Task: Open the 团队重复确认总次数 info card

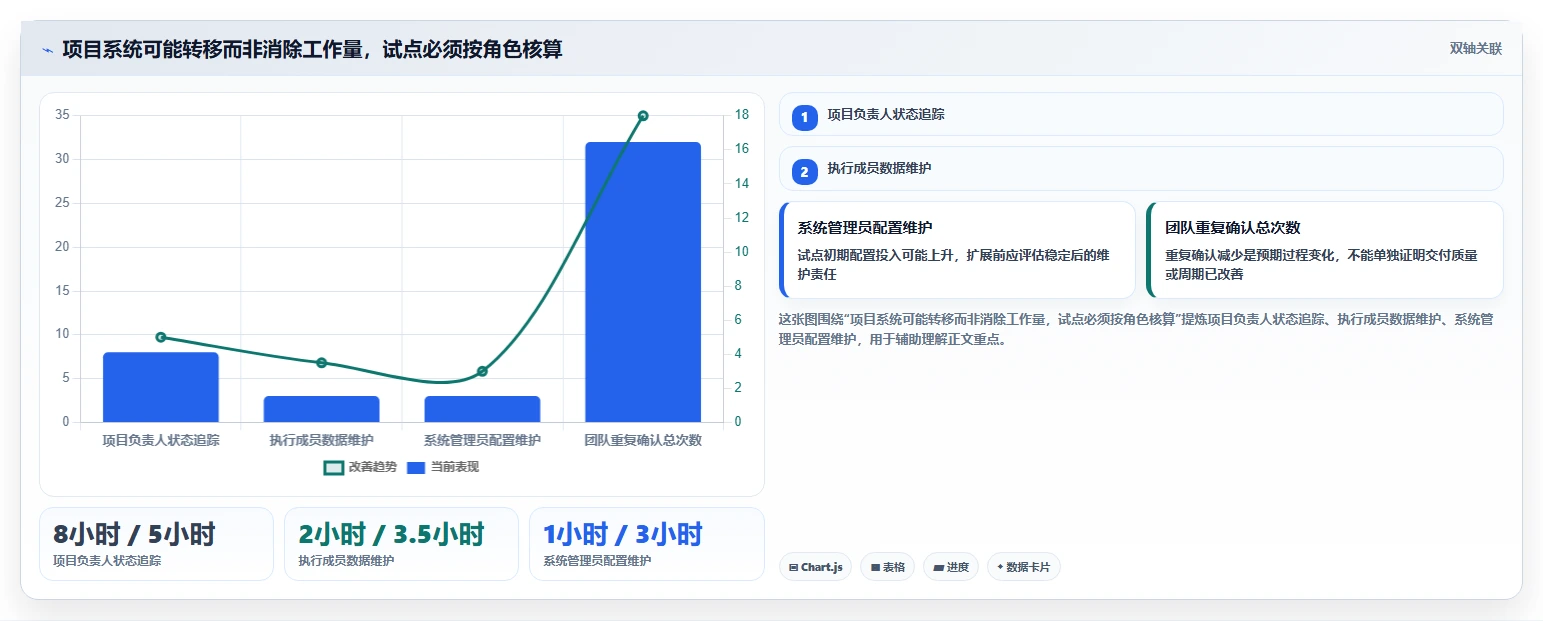Action: [1325, 250]
